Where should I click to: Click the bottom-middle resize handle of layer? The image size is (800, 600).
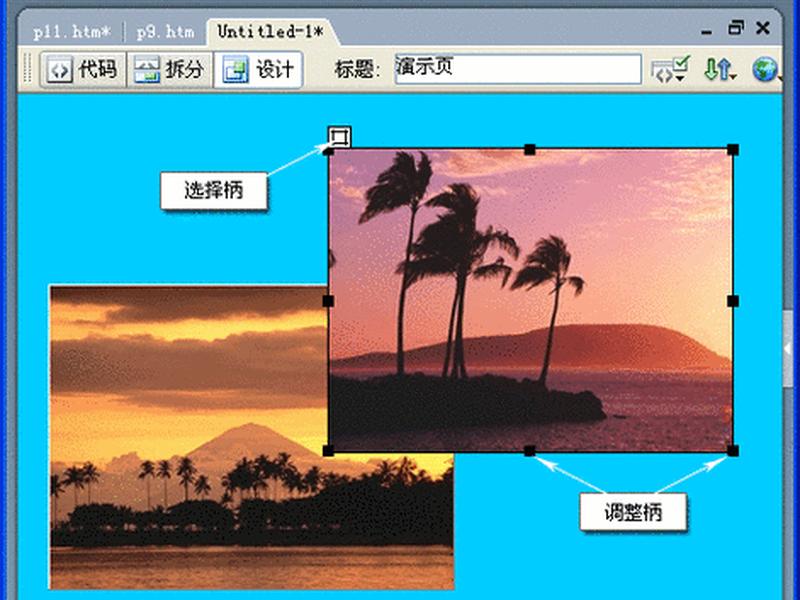(x=530, y=451)
